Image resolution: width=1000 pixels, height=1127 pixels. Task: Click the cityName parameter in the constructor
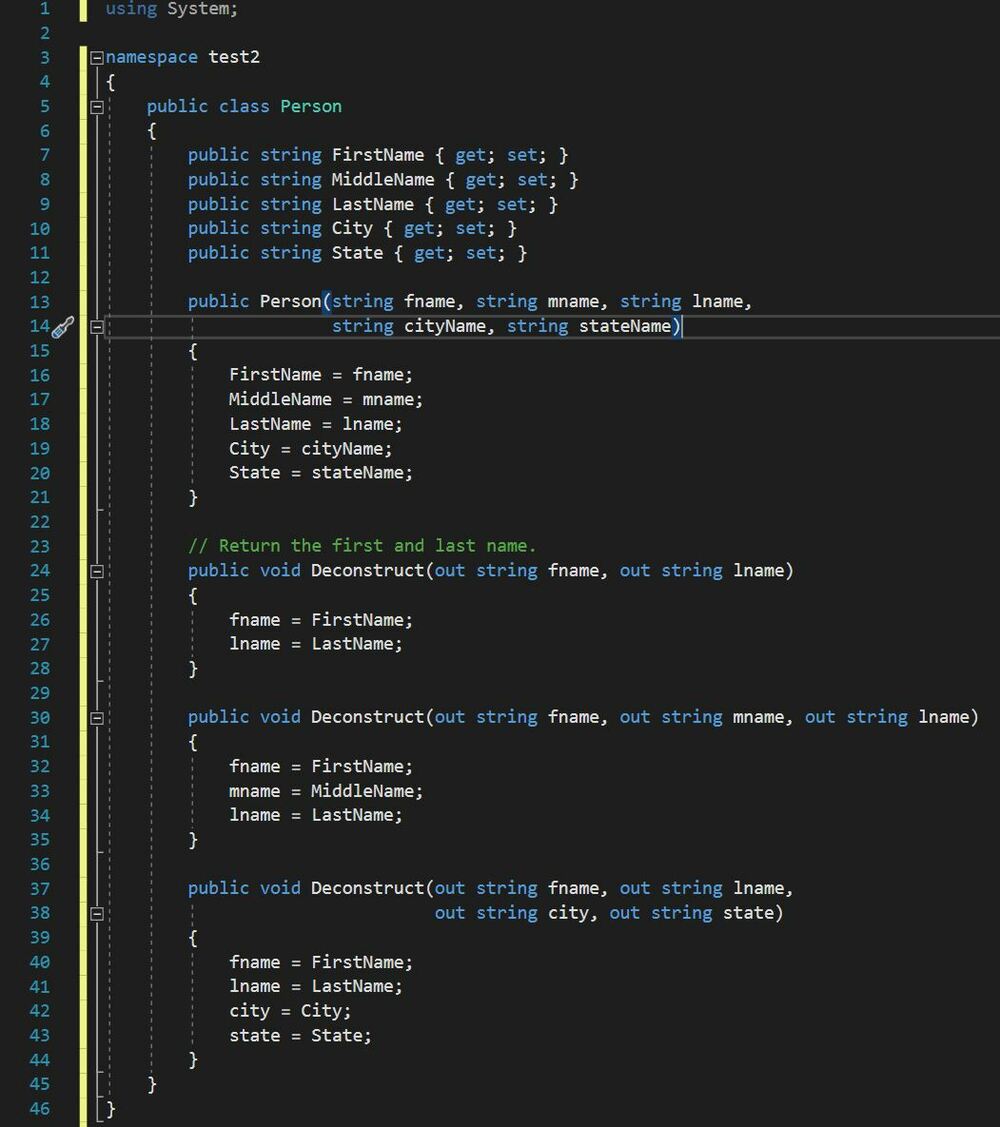coord(444,326)
